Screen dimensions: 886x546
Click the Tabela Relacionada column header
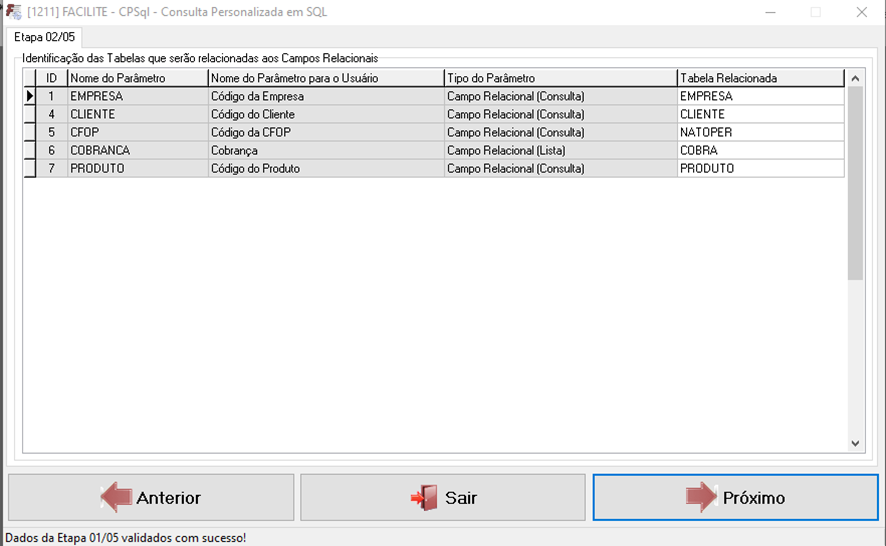pos(760,78)
